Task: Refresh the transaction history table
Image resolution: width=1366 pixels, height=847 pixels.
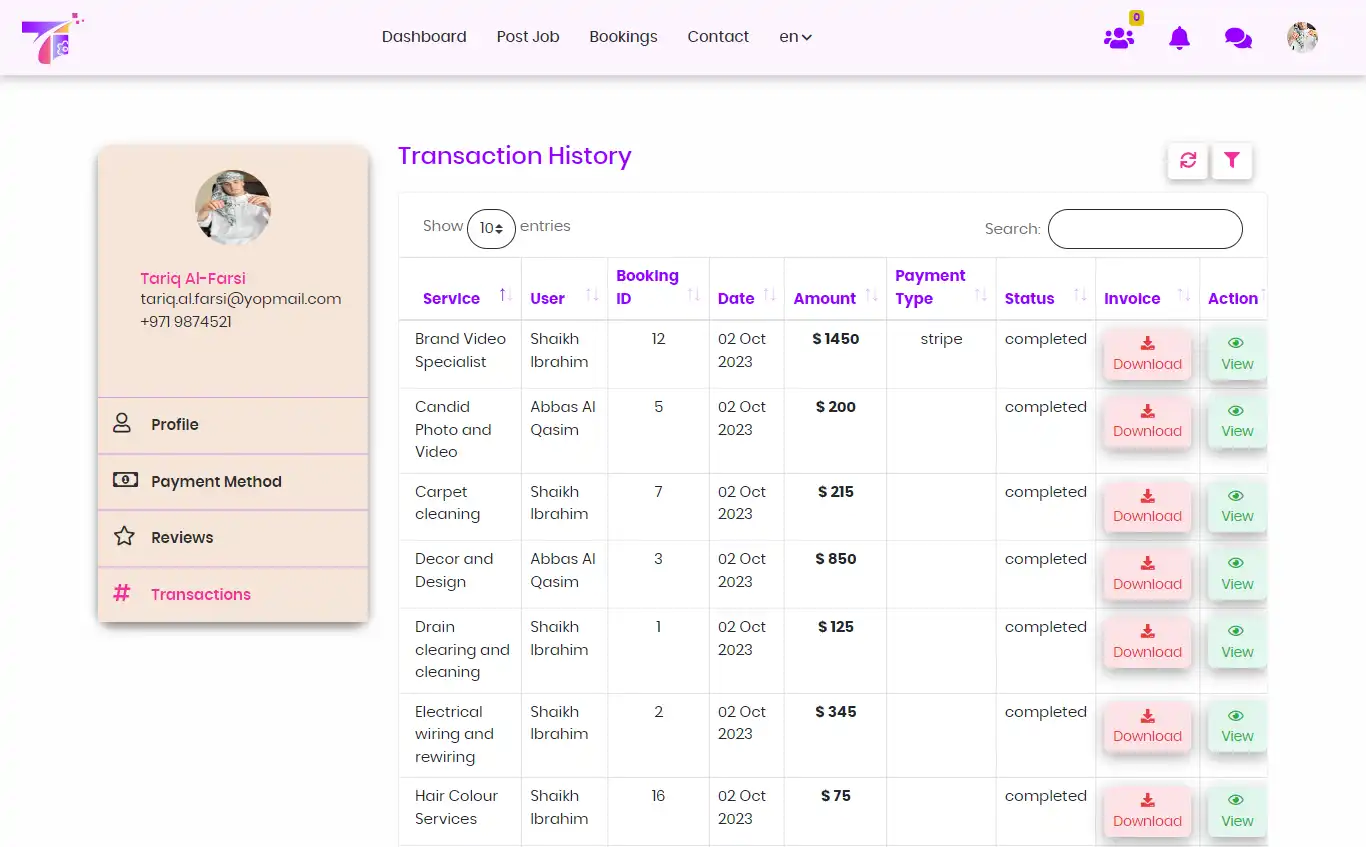Action: coord(1187,160)
